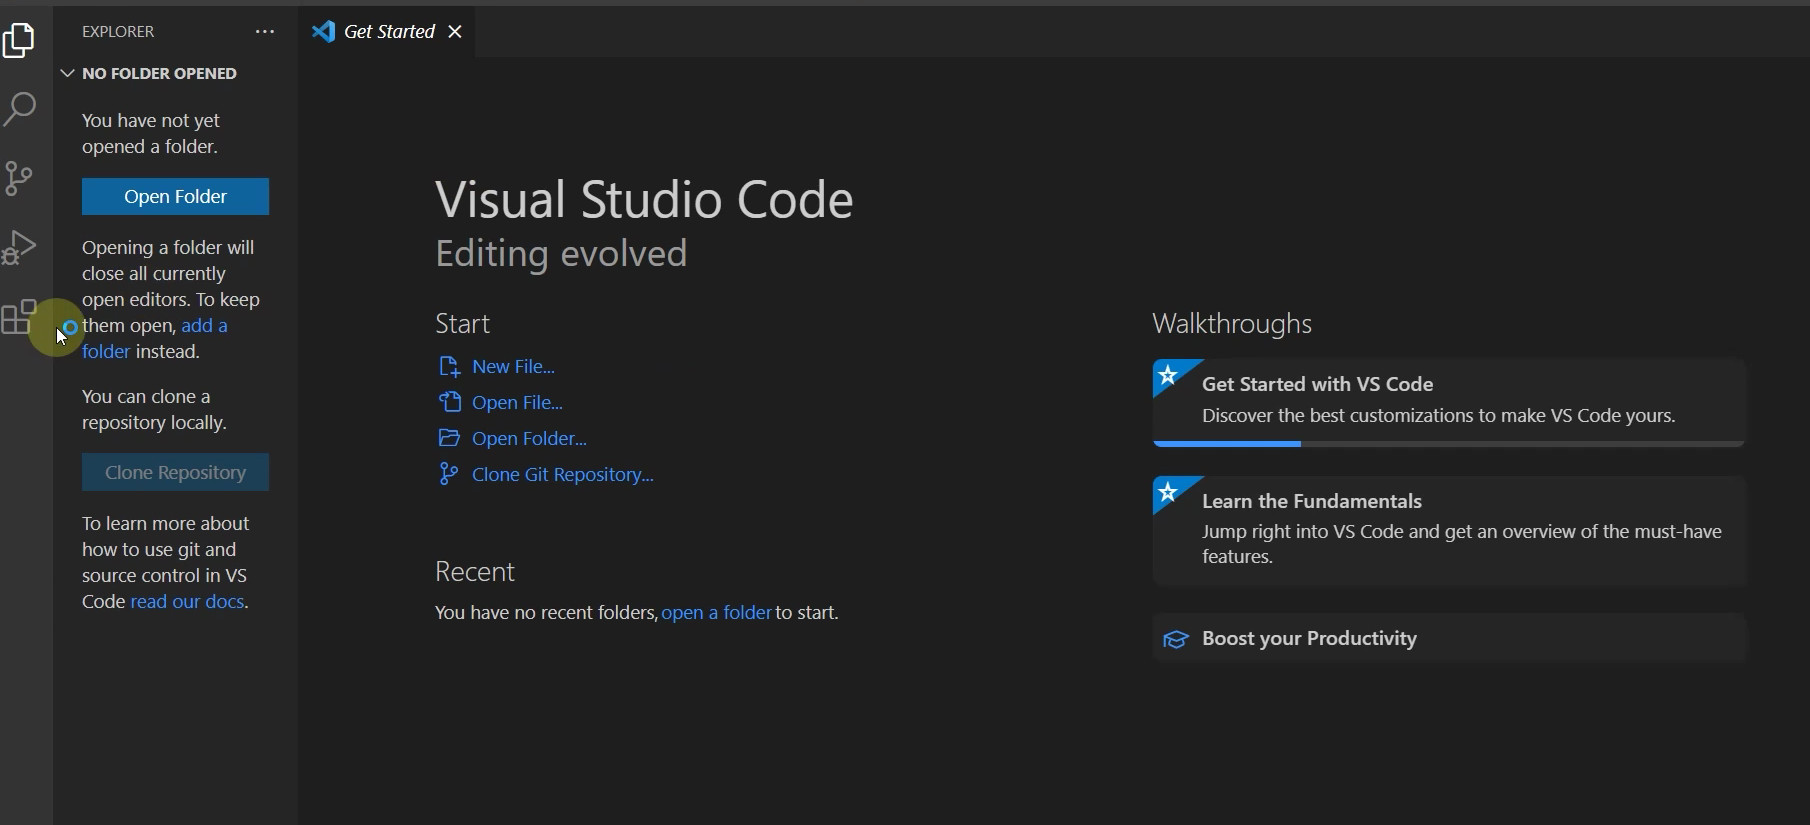This screenshot has height=825, width=1810.
Task: Collapse the NO FOLDER OPENED section
Action: coord(175,73)
